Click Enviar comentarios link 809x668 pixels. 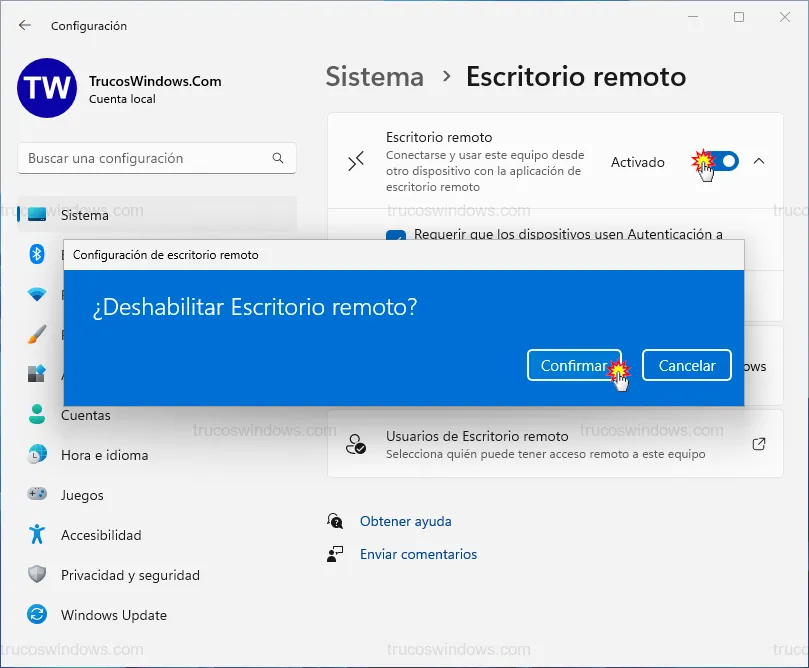tap(418, 554)
